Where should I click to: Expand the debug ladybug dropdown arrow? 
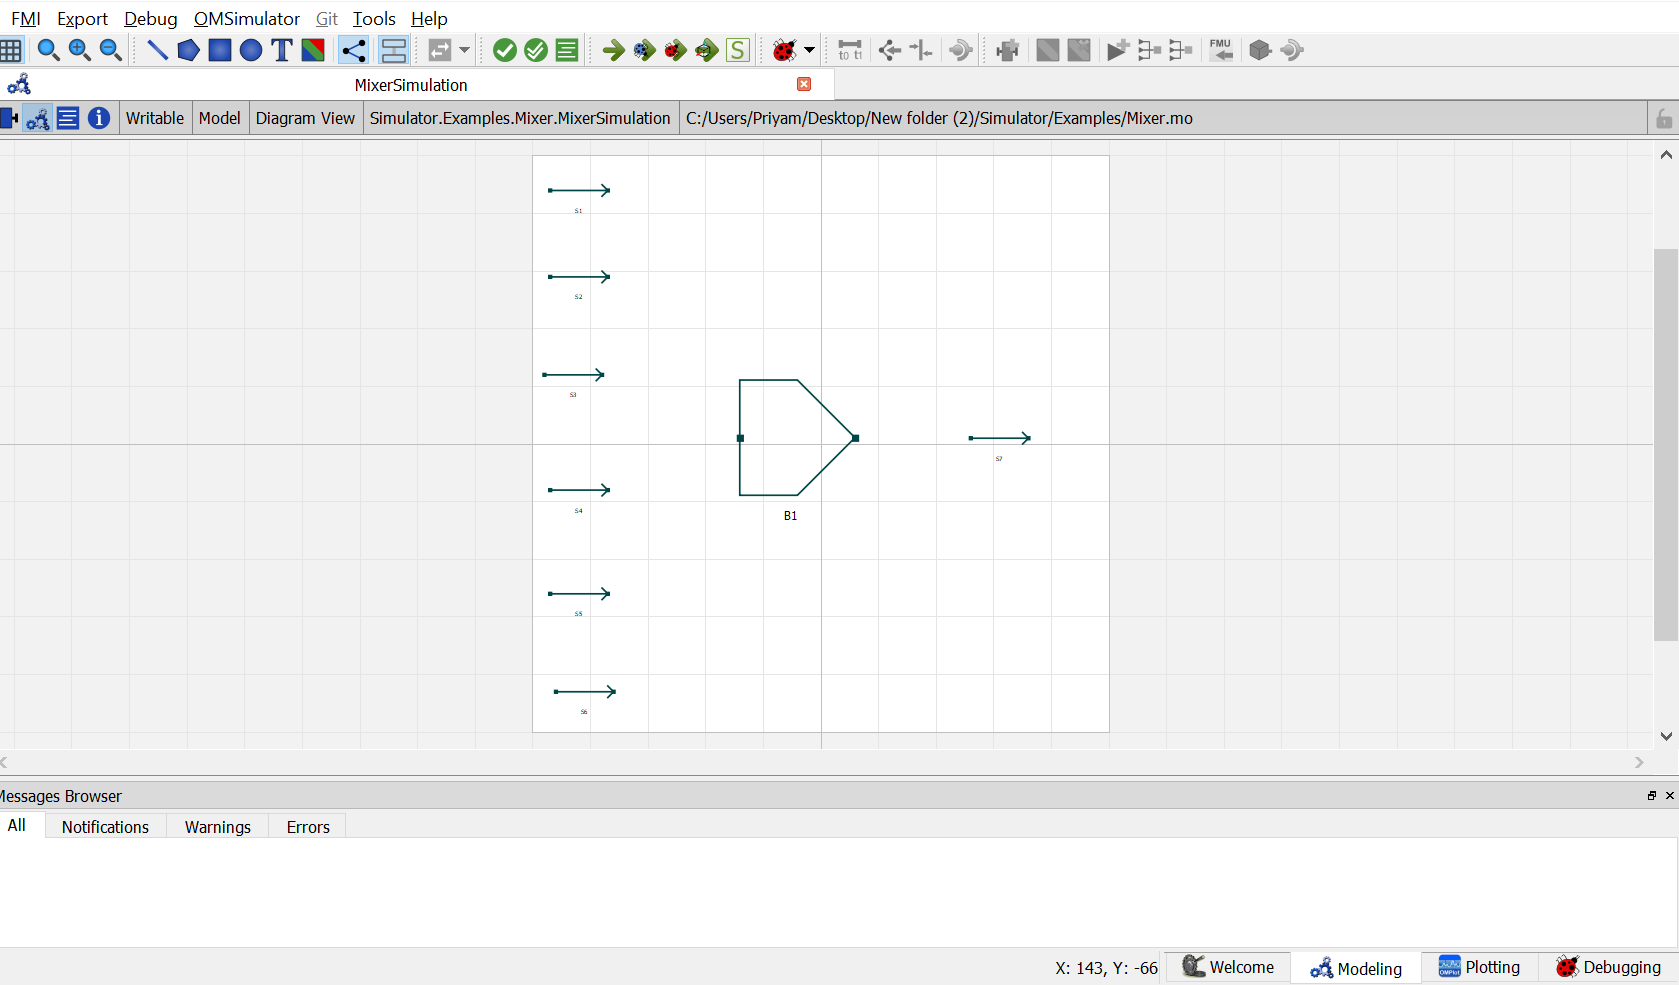(x=809, y=50)
